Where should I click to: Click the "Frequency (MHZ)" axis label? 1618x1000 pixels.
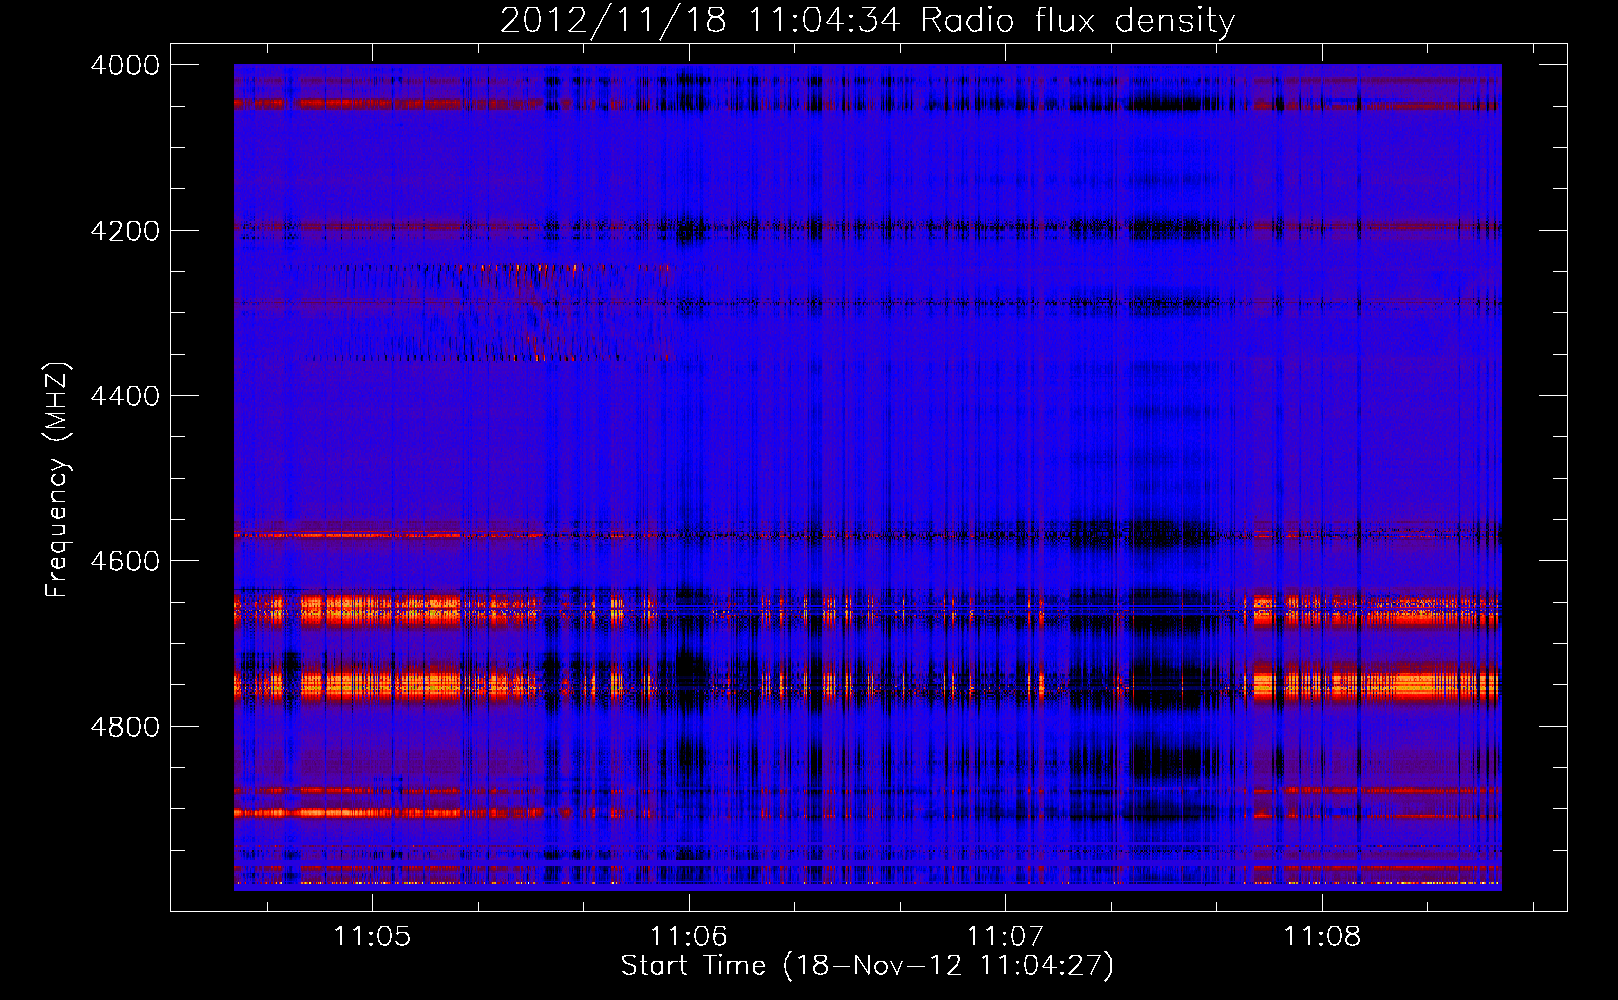(58, 480)
